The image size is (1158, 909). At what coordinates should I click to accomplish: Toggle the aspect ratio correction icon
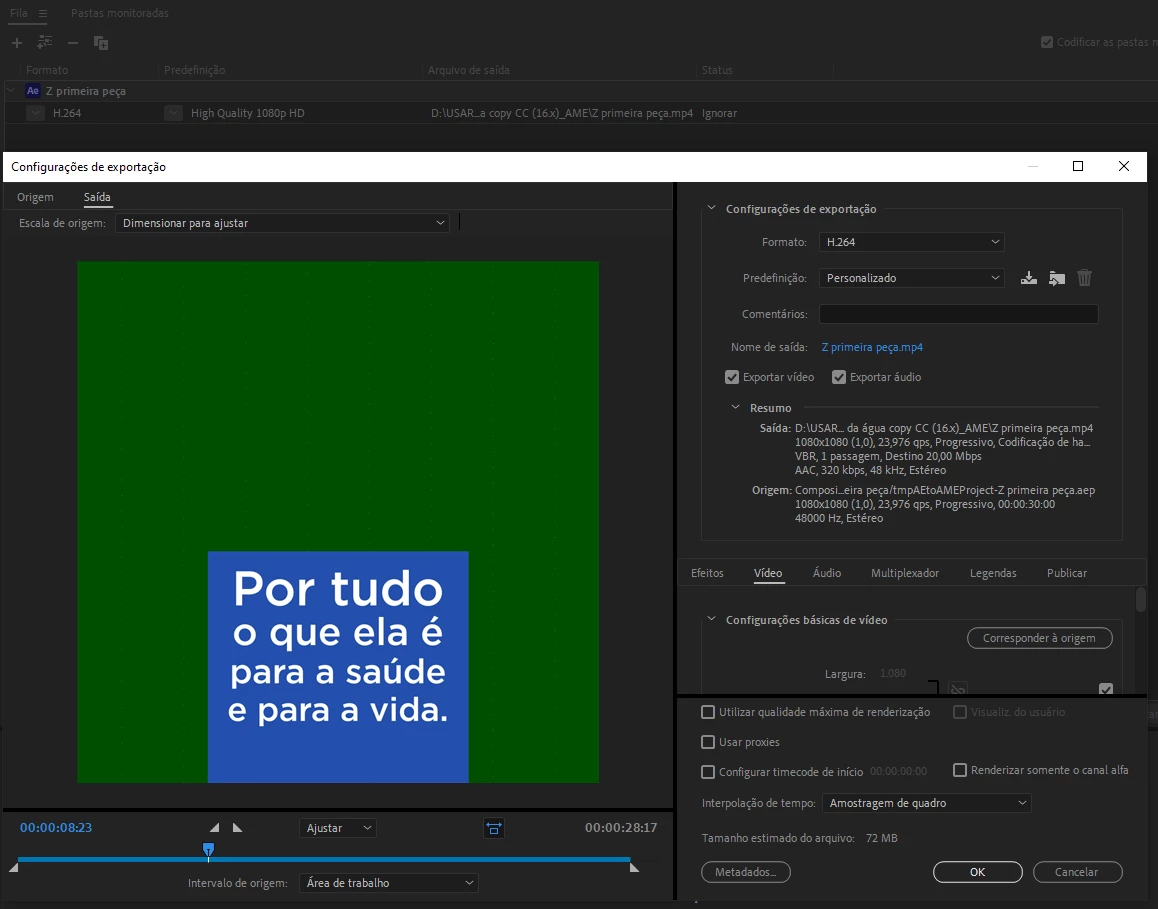(494, 829)
